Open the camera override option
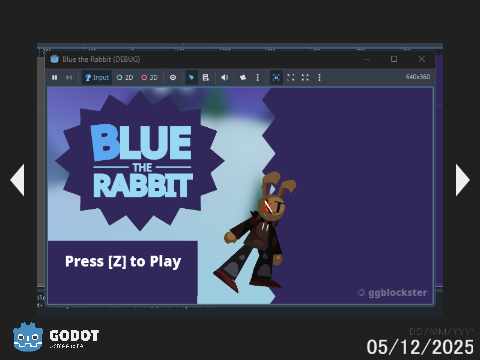The height and width of the screenshot is (360, 480). tap(243, 78)
